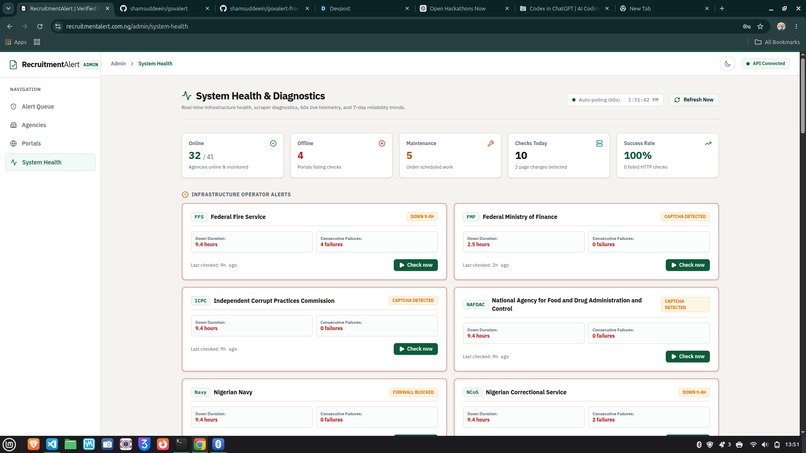Image resolution: width=806 pixels, height=453 pixels.
Task: Click the RecruitmentAlert logo icon
Action: 13,64
